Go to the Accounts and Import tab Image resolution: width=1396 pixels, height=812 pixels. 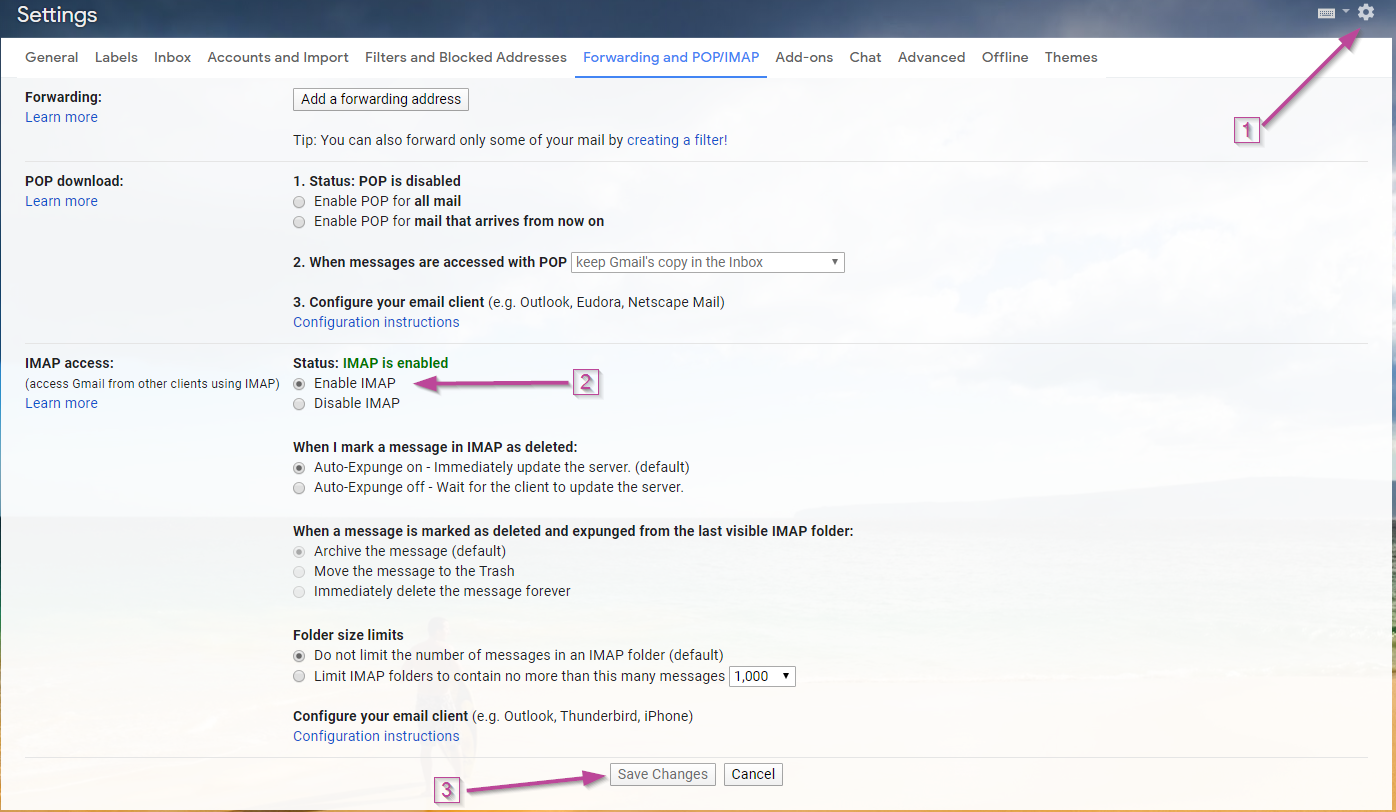[x=278, y=57]
